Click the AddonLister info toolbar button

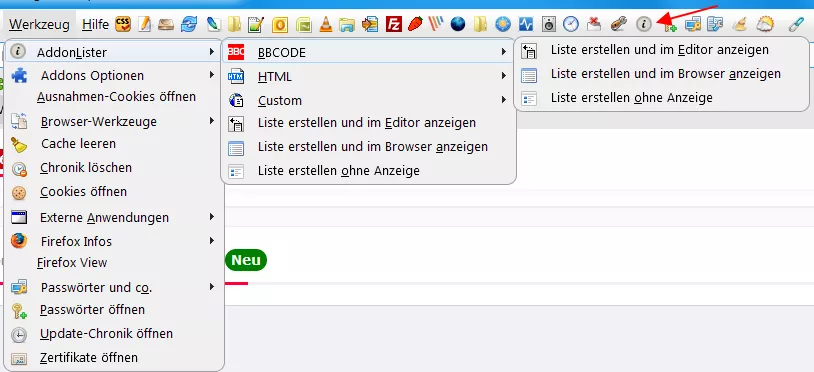[643, 24]
